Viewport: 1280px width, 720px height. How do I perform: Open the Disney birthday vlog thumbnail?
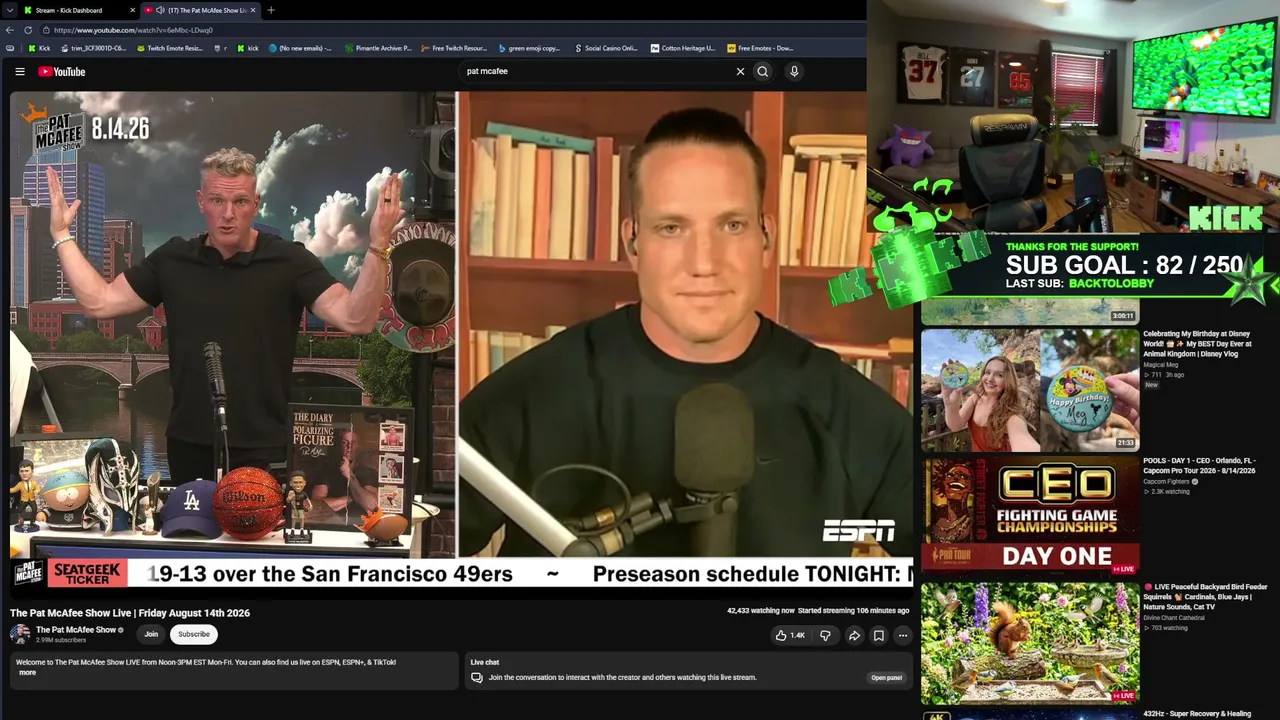[1030, 390]
